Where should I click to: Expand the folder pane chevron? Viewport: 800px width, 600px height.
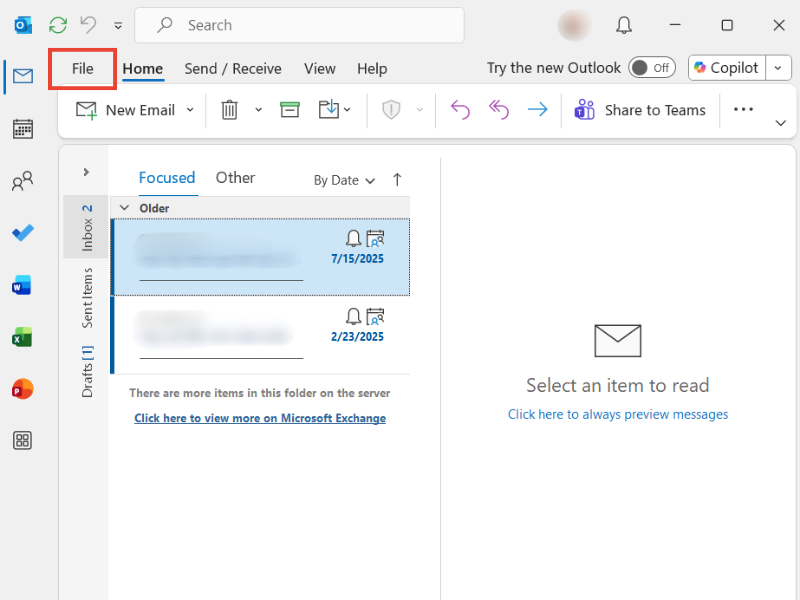[x=86, y=172]
